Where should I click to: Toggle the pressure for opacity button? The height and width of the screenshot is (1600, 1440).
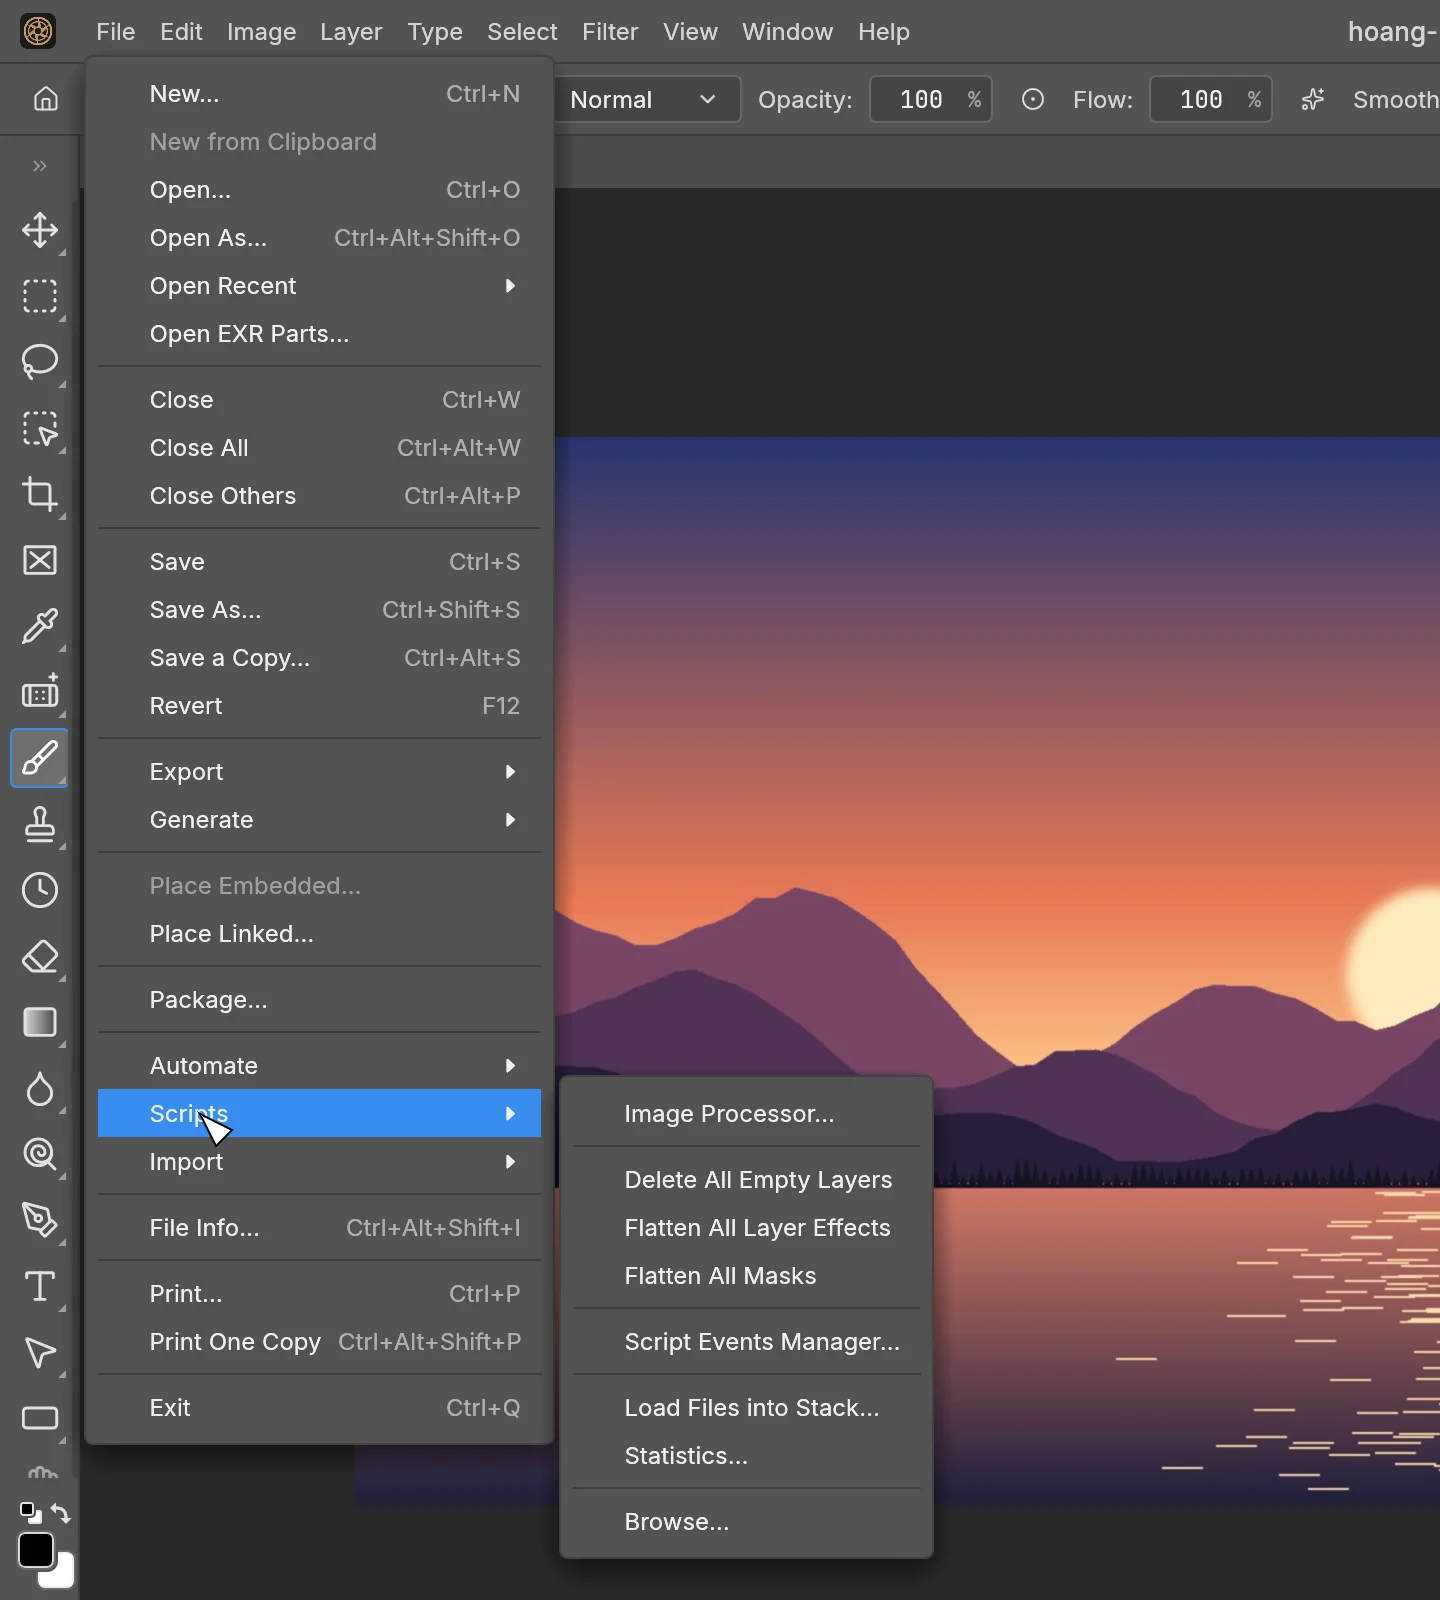pyautogui.click(x=1033, y=99)
